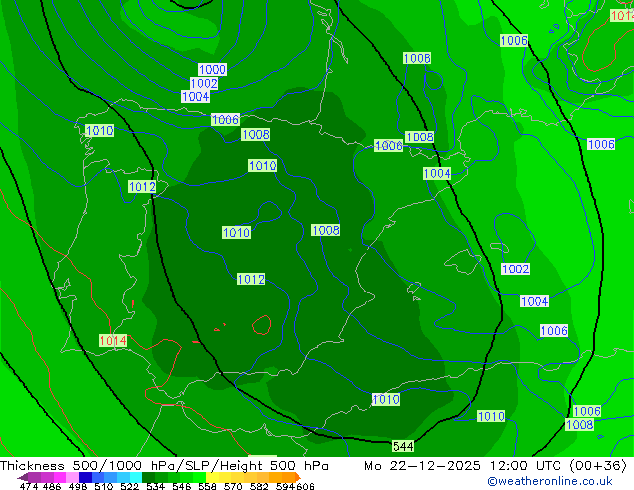Click the 1004 label on the southern French coast
The width and height of the screenshot is (634, 490).
pos(437,173)
